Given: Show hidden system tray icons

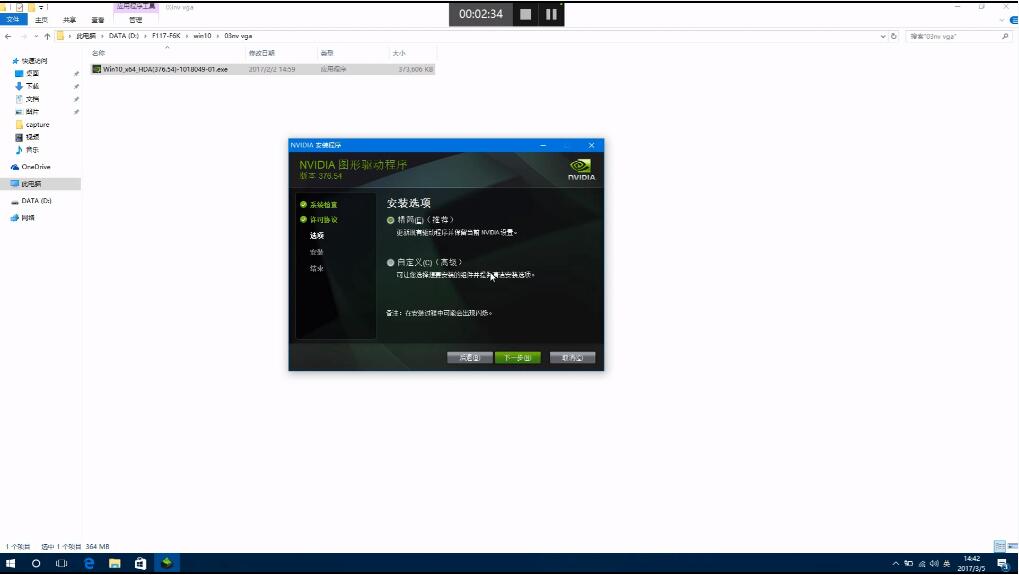Looking at the screenshot, I should point(896,563).
